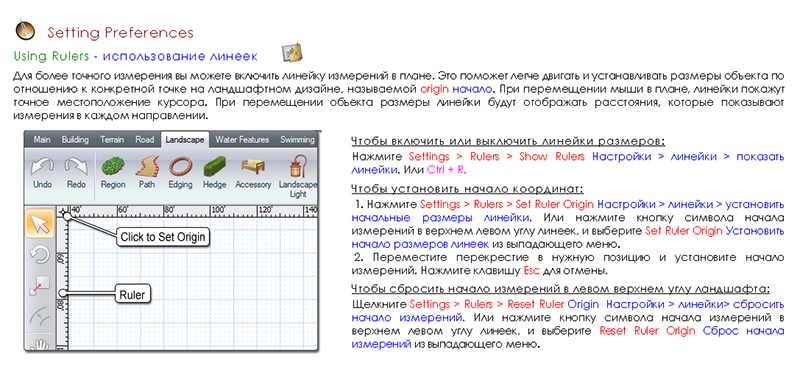The image size is (800, 380).
Task: Open the ruler origin button at corner
Action: 63,210
